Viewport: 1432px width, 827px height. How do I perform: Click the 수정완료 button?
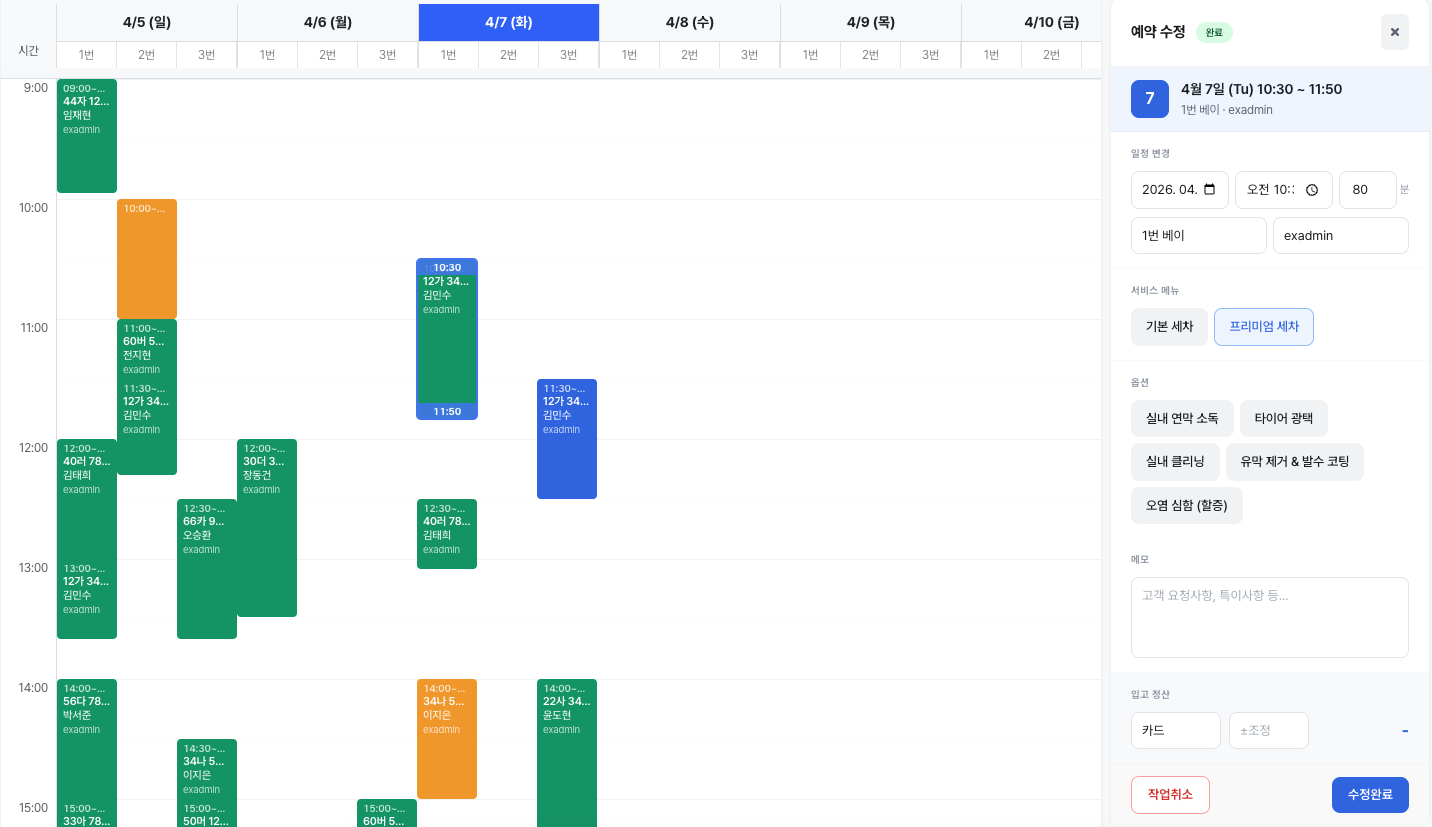(1369, 795)
